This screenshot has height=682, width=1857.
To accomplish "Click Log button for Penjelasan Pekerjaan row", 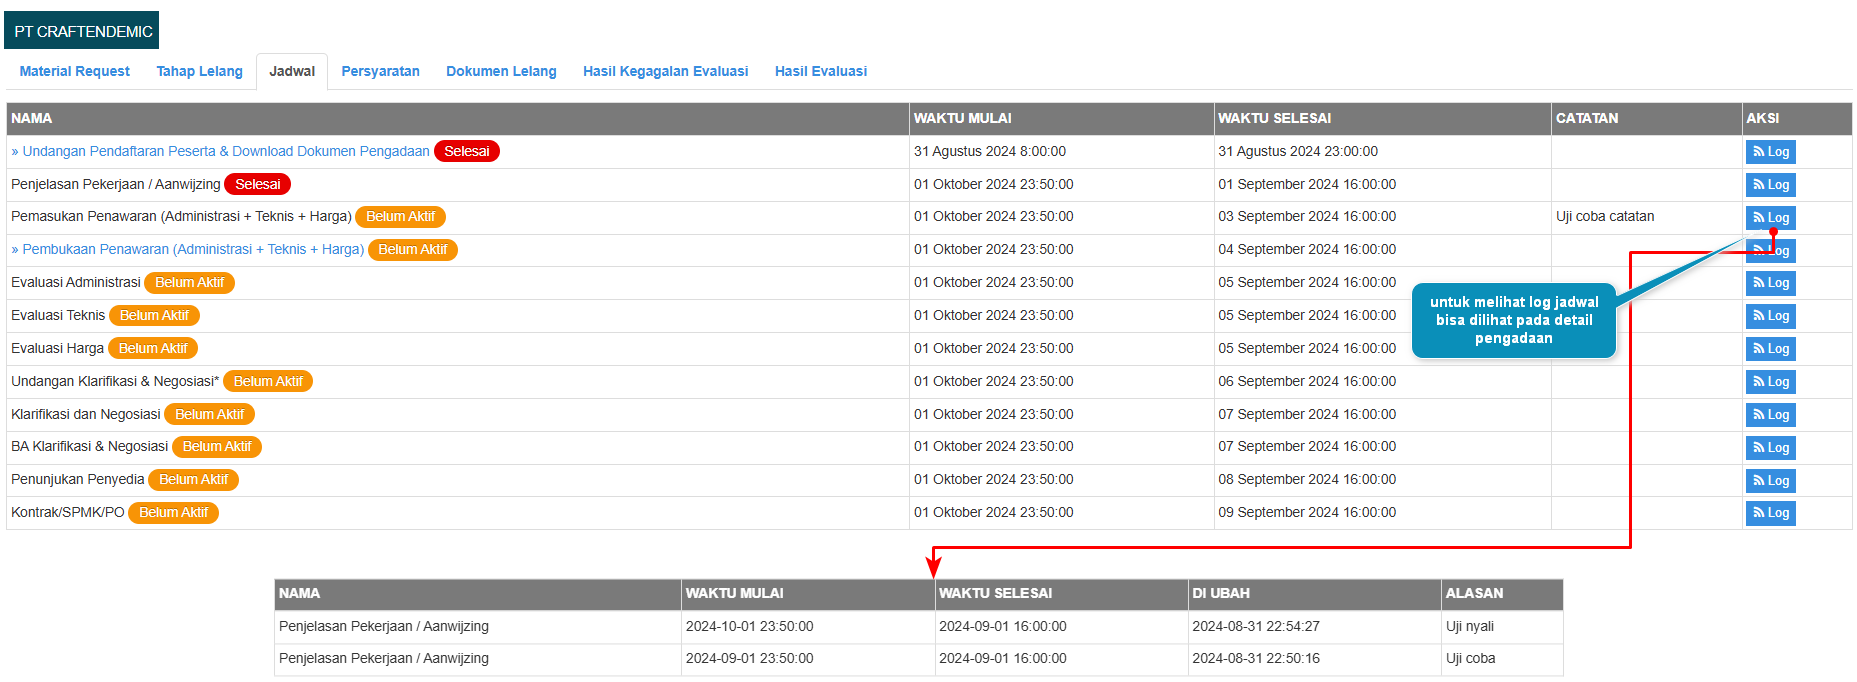I will (x=1770, y=185).
